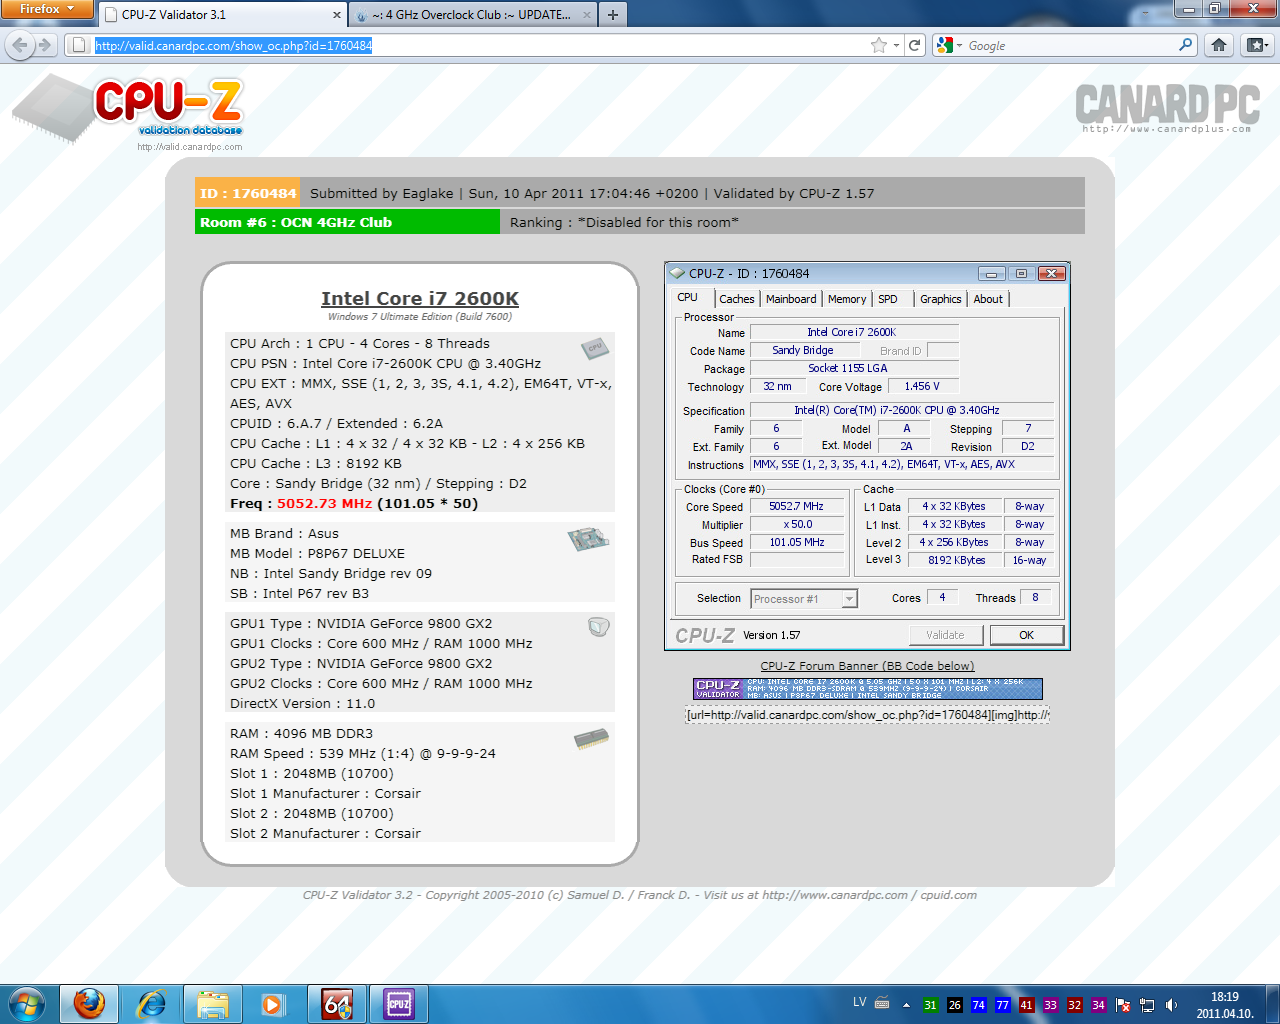Image resolution: width=1280 pixels, height=1024 pixels.
Task: Select the About tab in CPU-Z image
Action: click(x=988, y=299)
